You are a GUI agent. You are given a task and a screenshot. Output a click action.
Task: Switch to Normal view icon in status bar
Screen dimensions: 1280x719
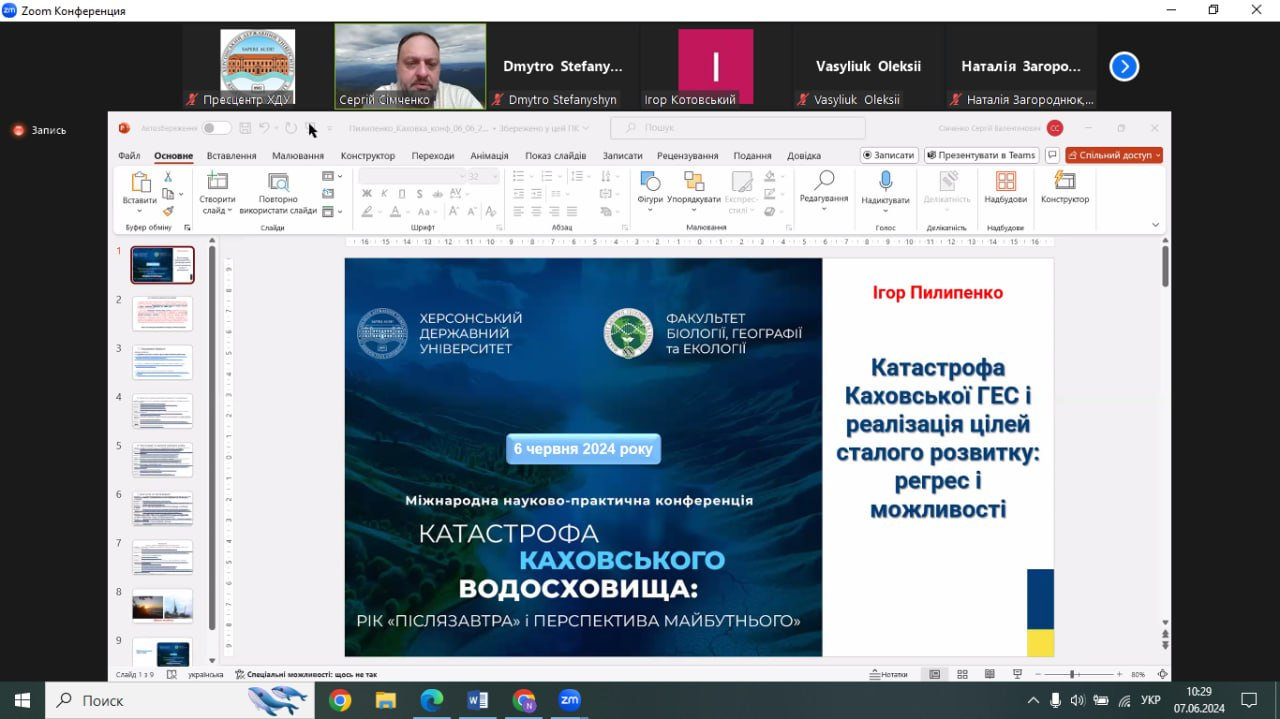[935, 674]
